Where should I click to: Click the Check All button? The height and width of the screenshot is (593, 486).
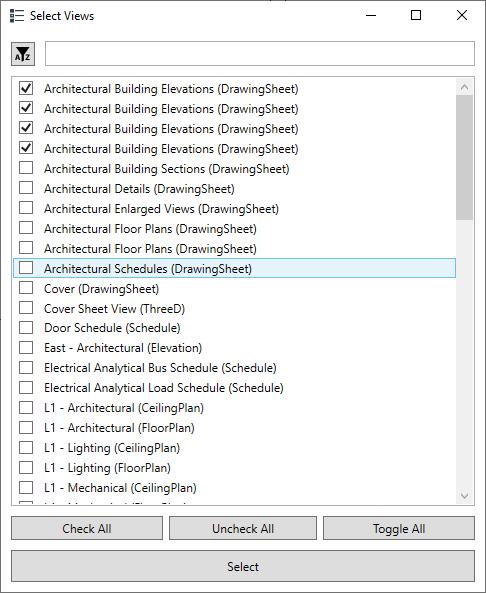(x=87, y=528)
